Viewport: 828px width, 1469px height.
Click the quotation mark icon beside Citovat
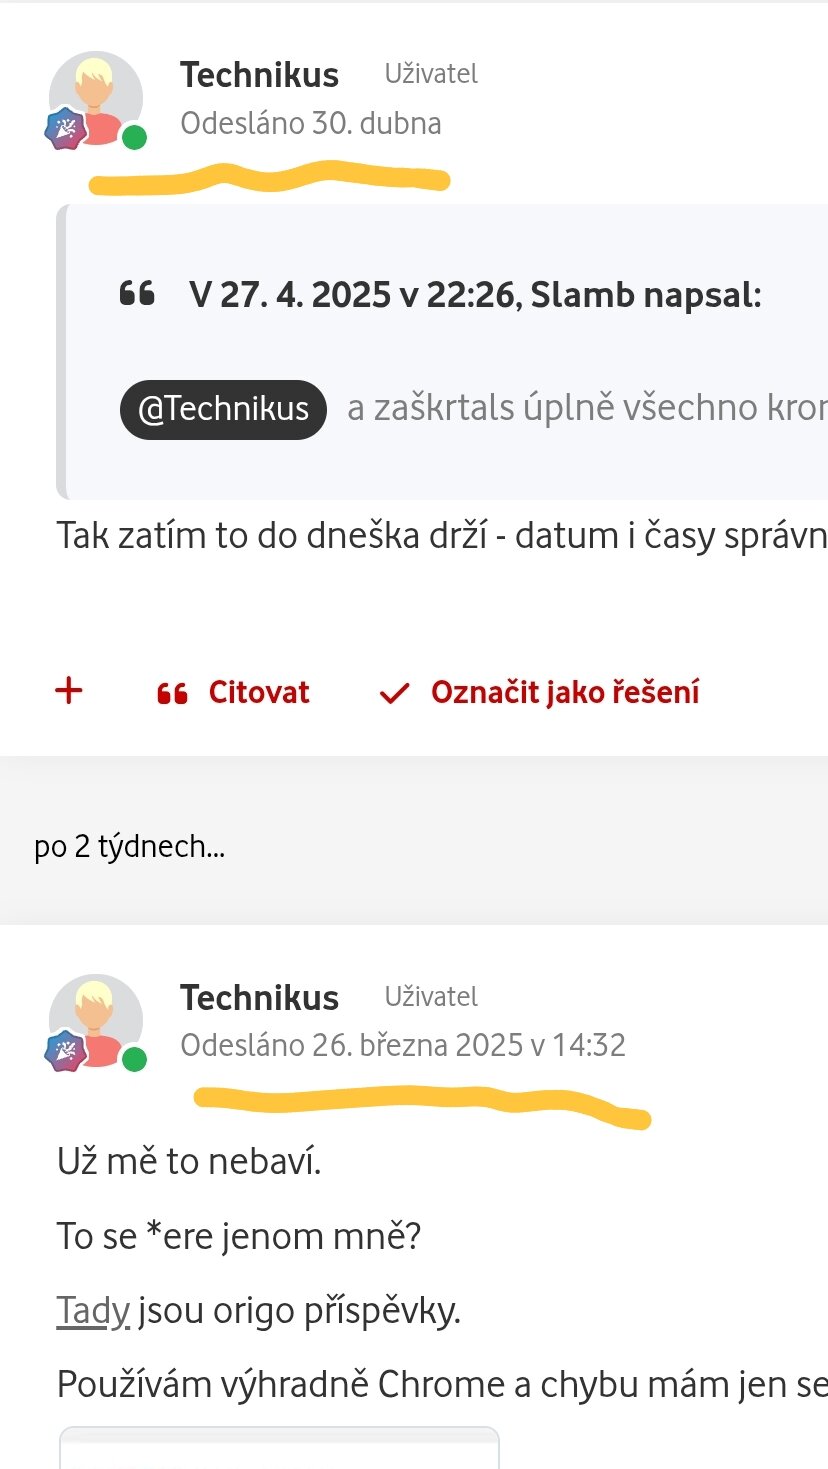pyautogui.click(x=173, y=693)
